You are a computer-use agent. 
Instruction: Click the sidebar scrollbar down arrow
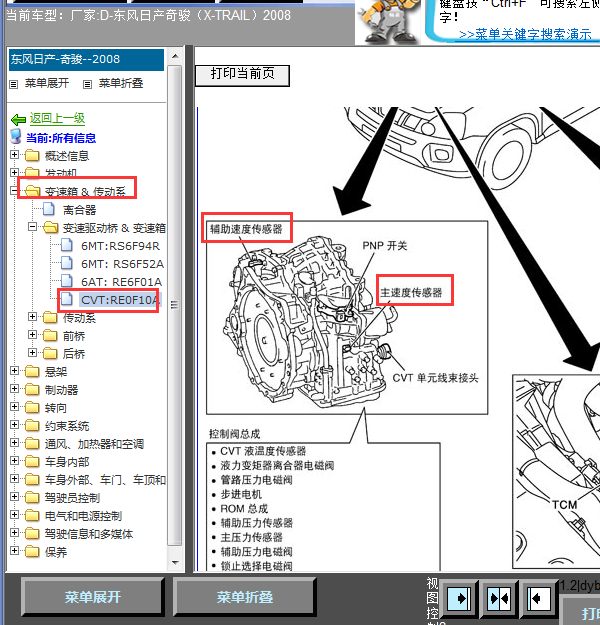pyautogui.click(x=175, y=563)
